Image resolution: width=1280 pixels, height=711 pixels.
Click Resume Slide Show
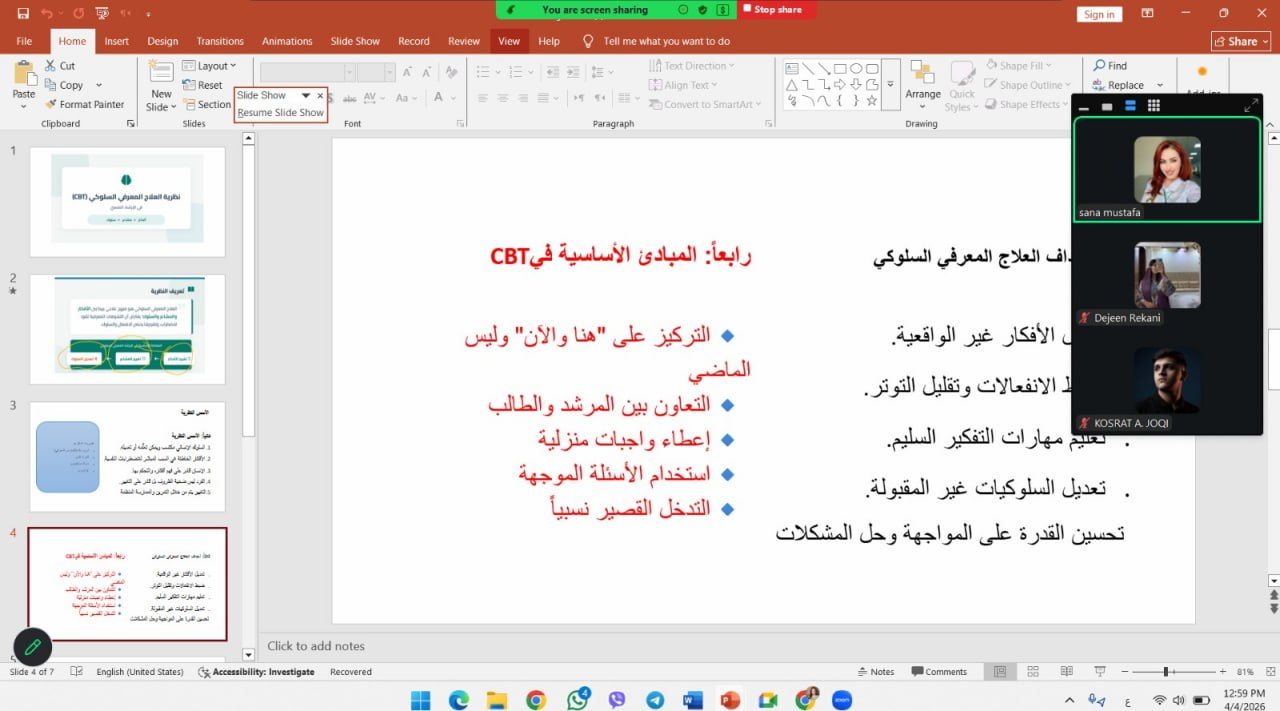(x=281, y=113)
